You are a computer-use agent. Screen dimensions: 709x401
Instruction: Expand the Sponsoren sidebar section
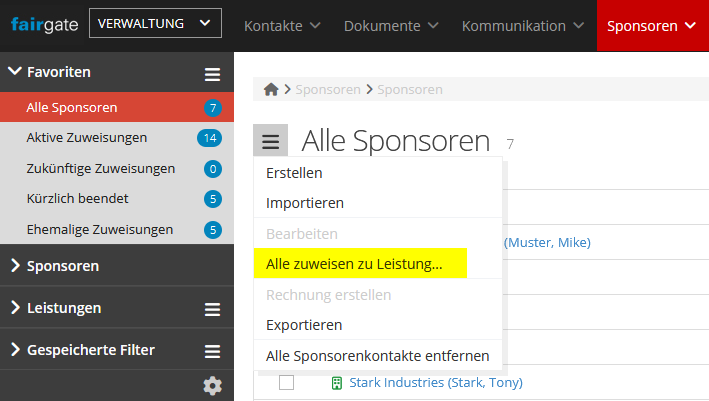tap(62, 266)
